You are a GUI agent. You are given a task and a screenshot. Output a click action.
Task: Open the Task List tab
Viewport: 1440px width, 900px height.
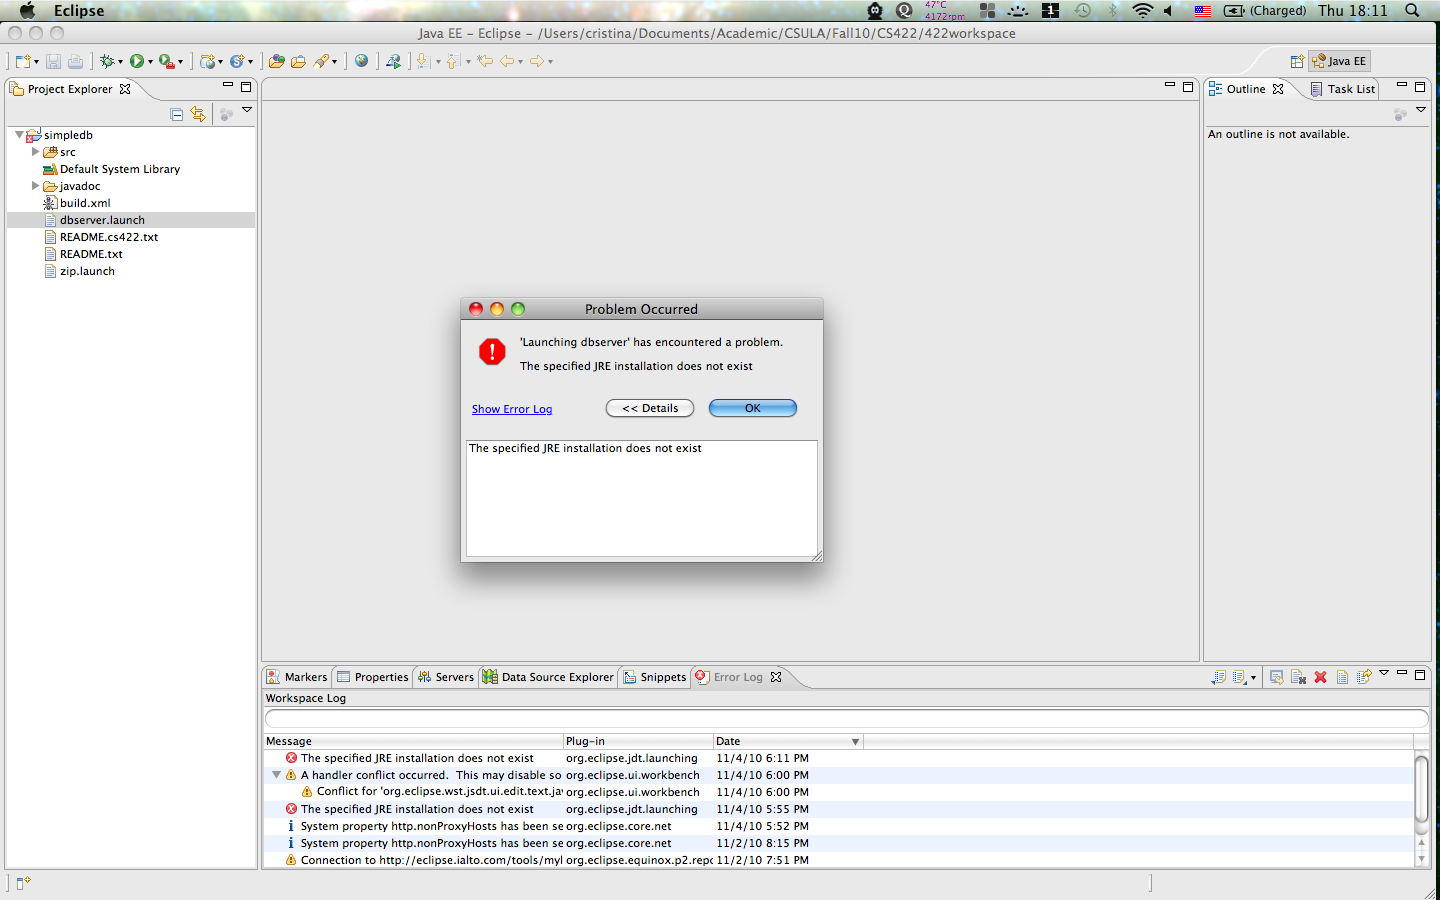(x=1343, y=89)
